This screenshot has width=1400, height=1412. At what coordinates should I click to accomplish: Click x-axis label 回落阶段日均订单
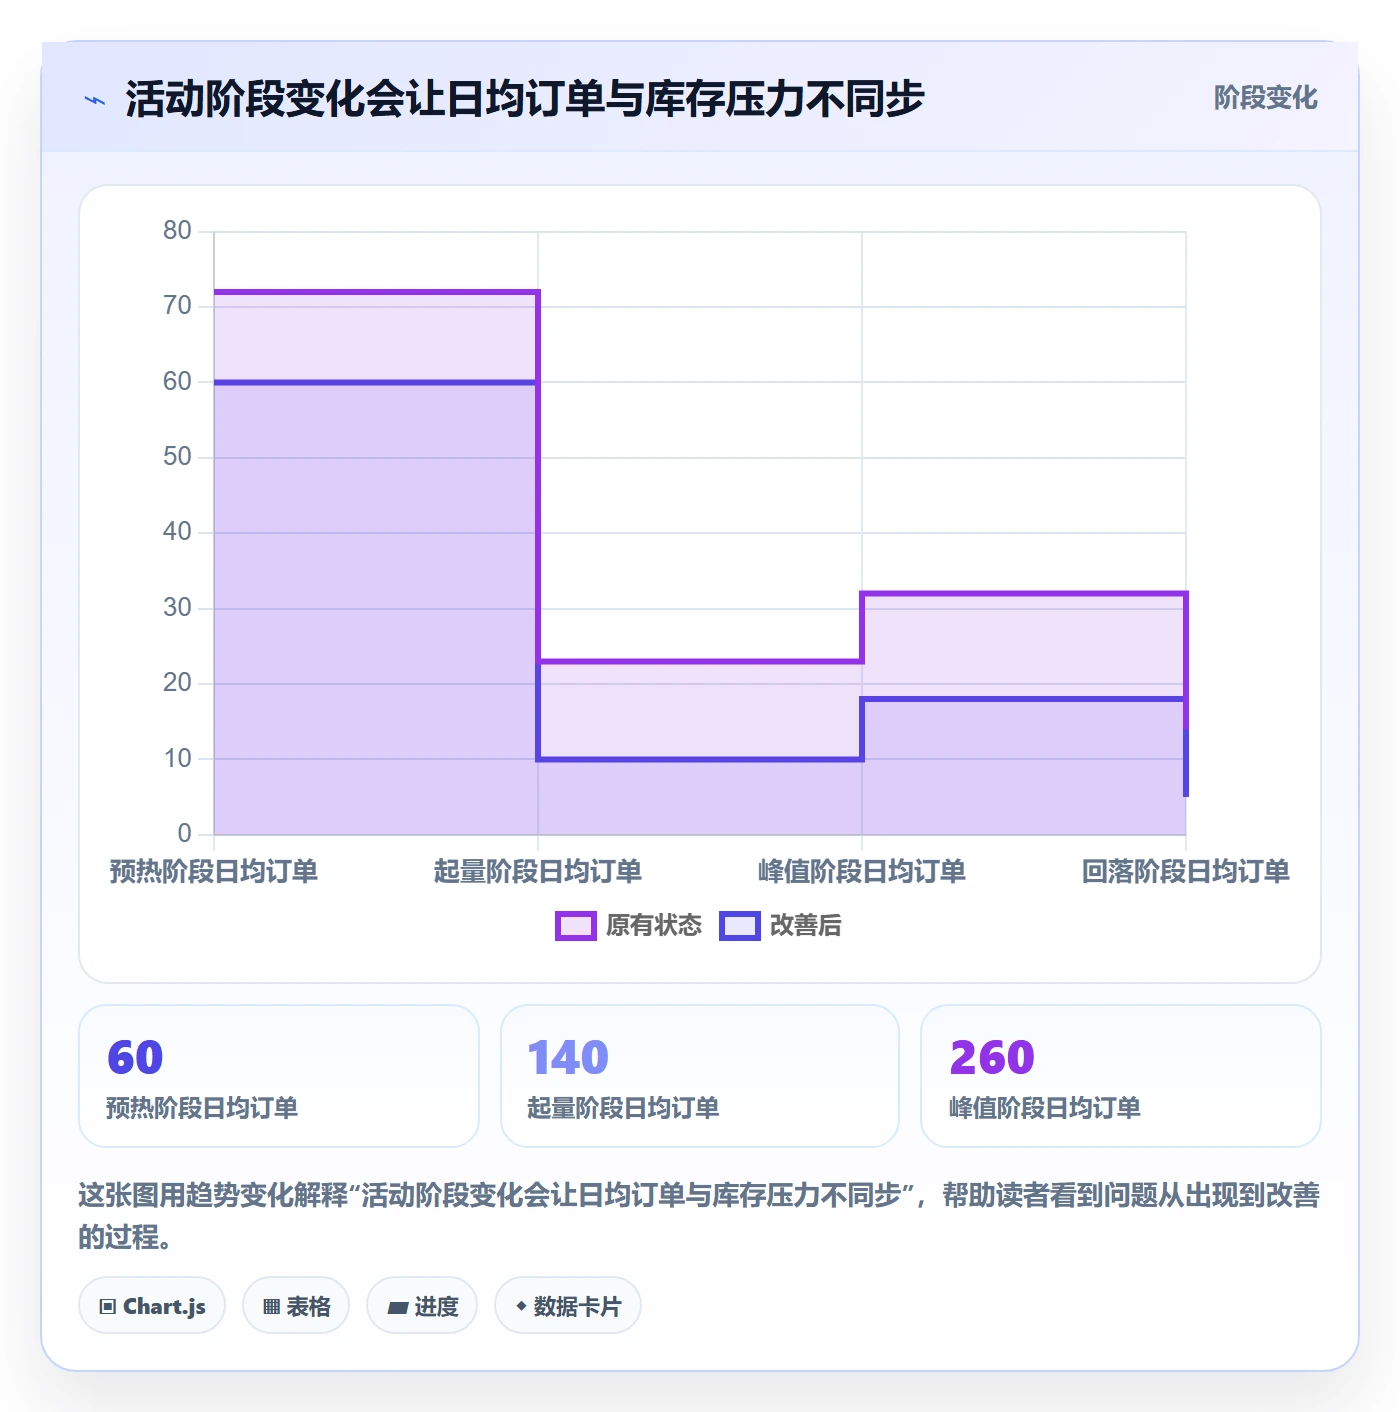[1186, 872]
